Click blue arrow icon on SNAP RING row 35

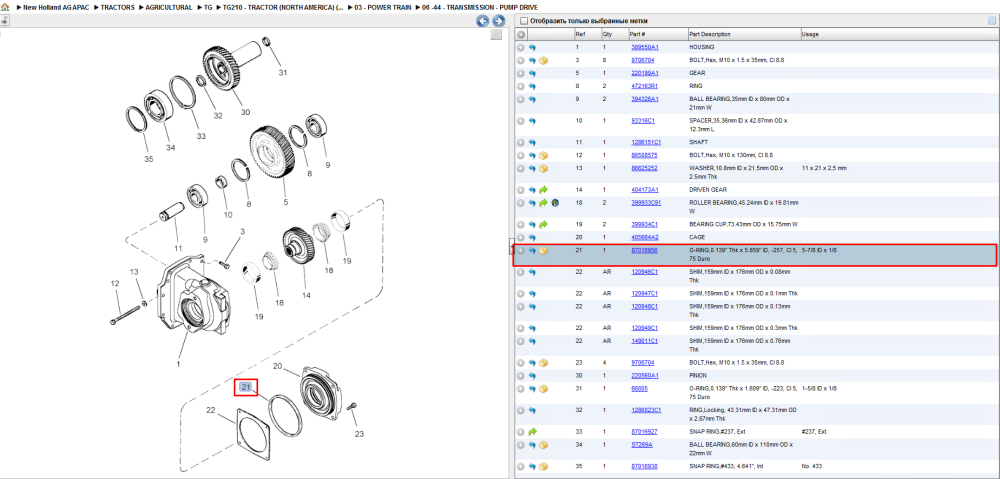[532, 466]
